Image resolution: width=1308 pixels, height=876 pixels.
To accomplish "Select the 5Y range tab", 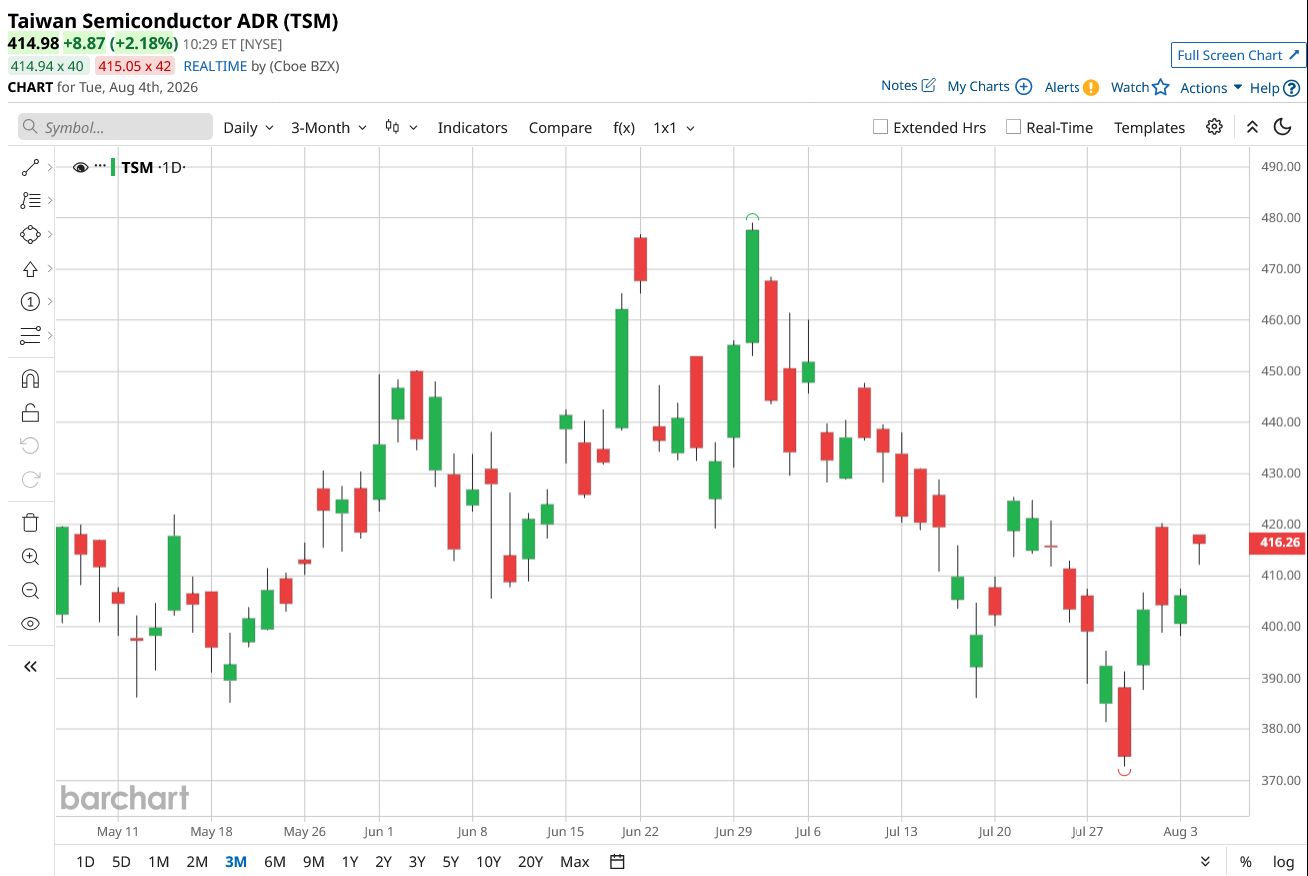I will click(451, 862).
